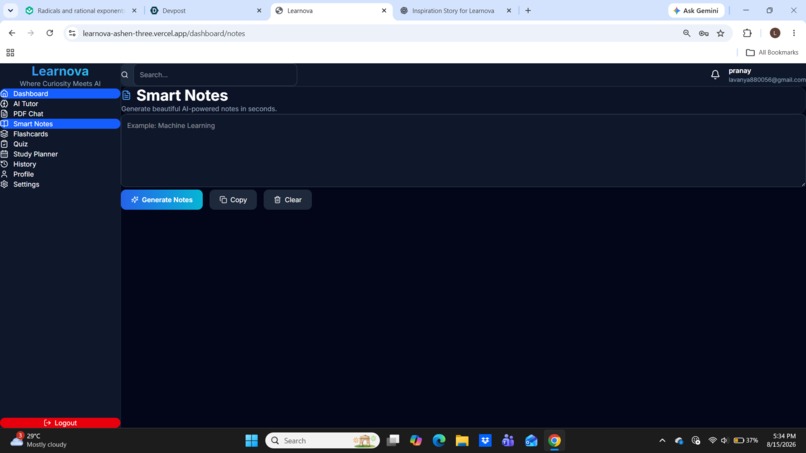Focus the Learnova Search field
The height and width of the screenshot is (453, 806).
(x=215, y=75)
